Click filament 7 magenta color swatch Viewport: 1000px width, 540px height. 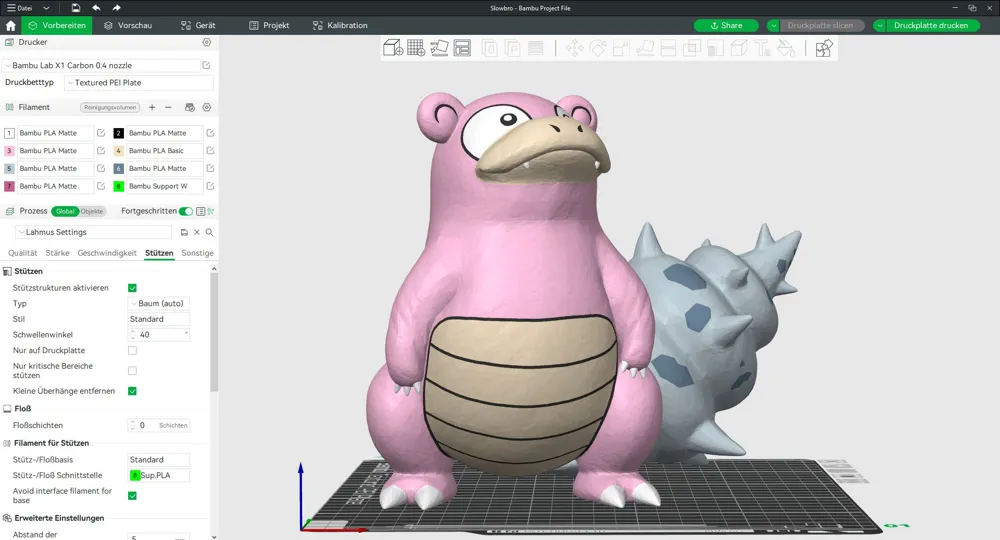point(9,186)
